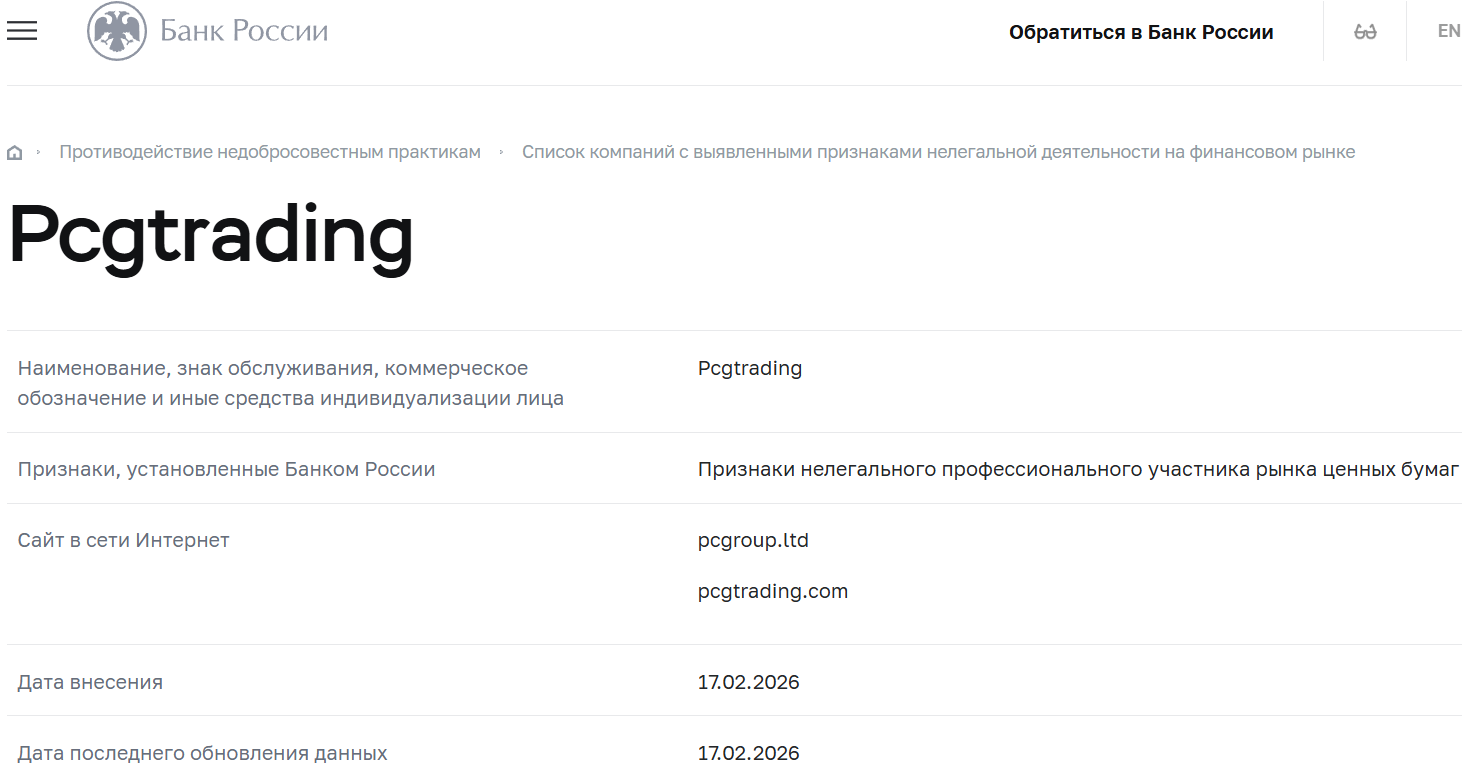The height and width of the screenshot is (782, 1462).
Task: Click the eyeglasses icon for visually impaired mode
Action: pos(1363,30)
